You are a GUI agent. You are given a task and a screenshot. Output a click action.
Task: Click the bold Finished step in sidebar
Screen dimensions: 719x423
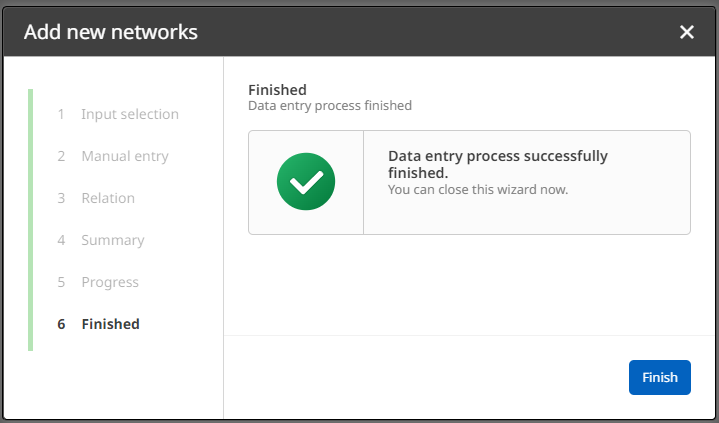110,324
